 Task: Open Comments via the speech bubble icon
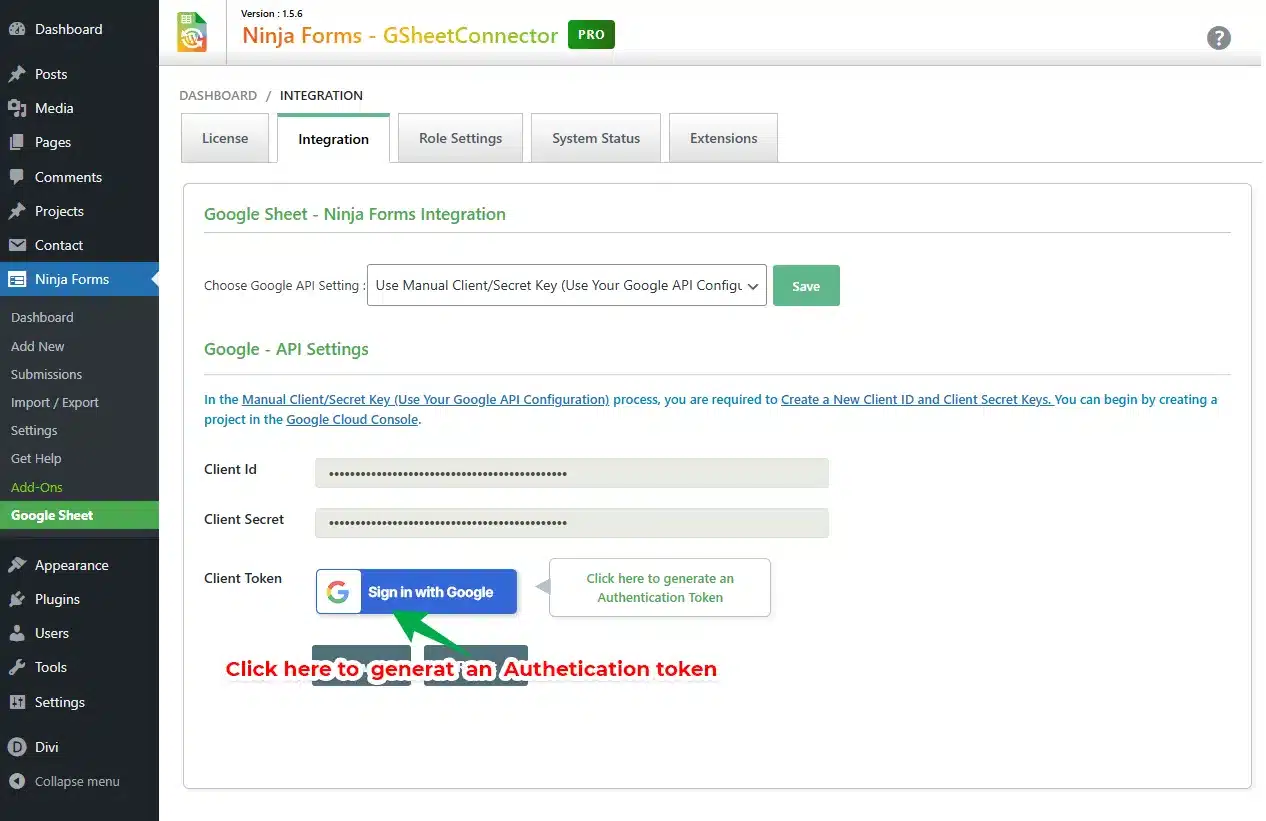tap(17, 177)
